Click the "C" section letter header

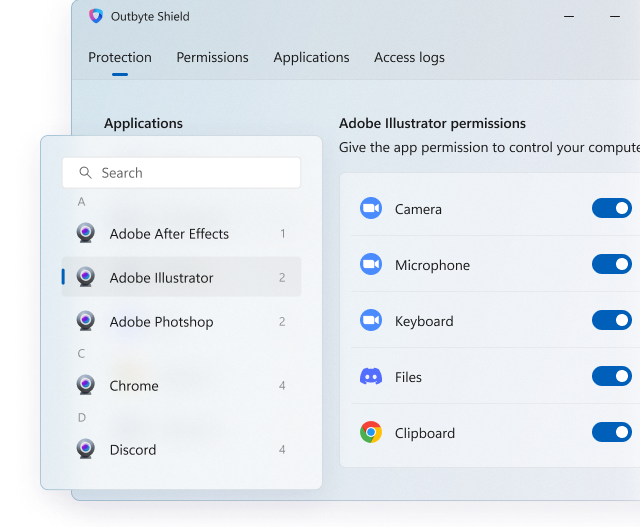81,353
